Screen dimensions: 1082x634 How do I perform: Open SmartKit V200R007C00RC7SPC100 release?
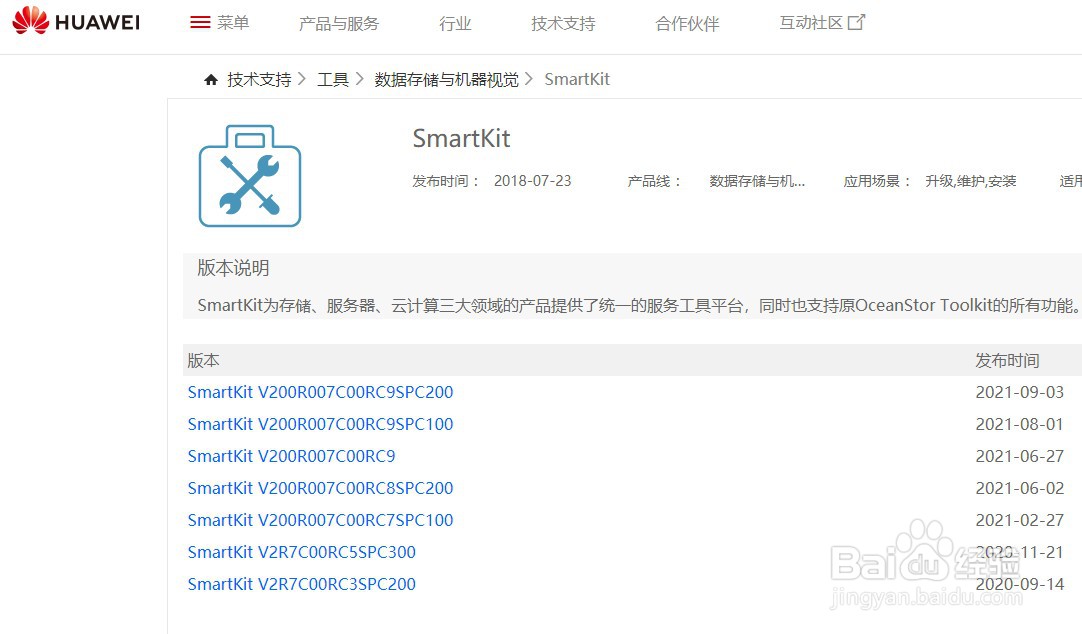(320, 520)
